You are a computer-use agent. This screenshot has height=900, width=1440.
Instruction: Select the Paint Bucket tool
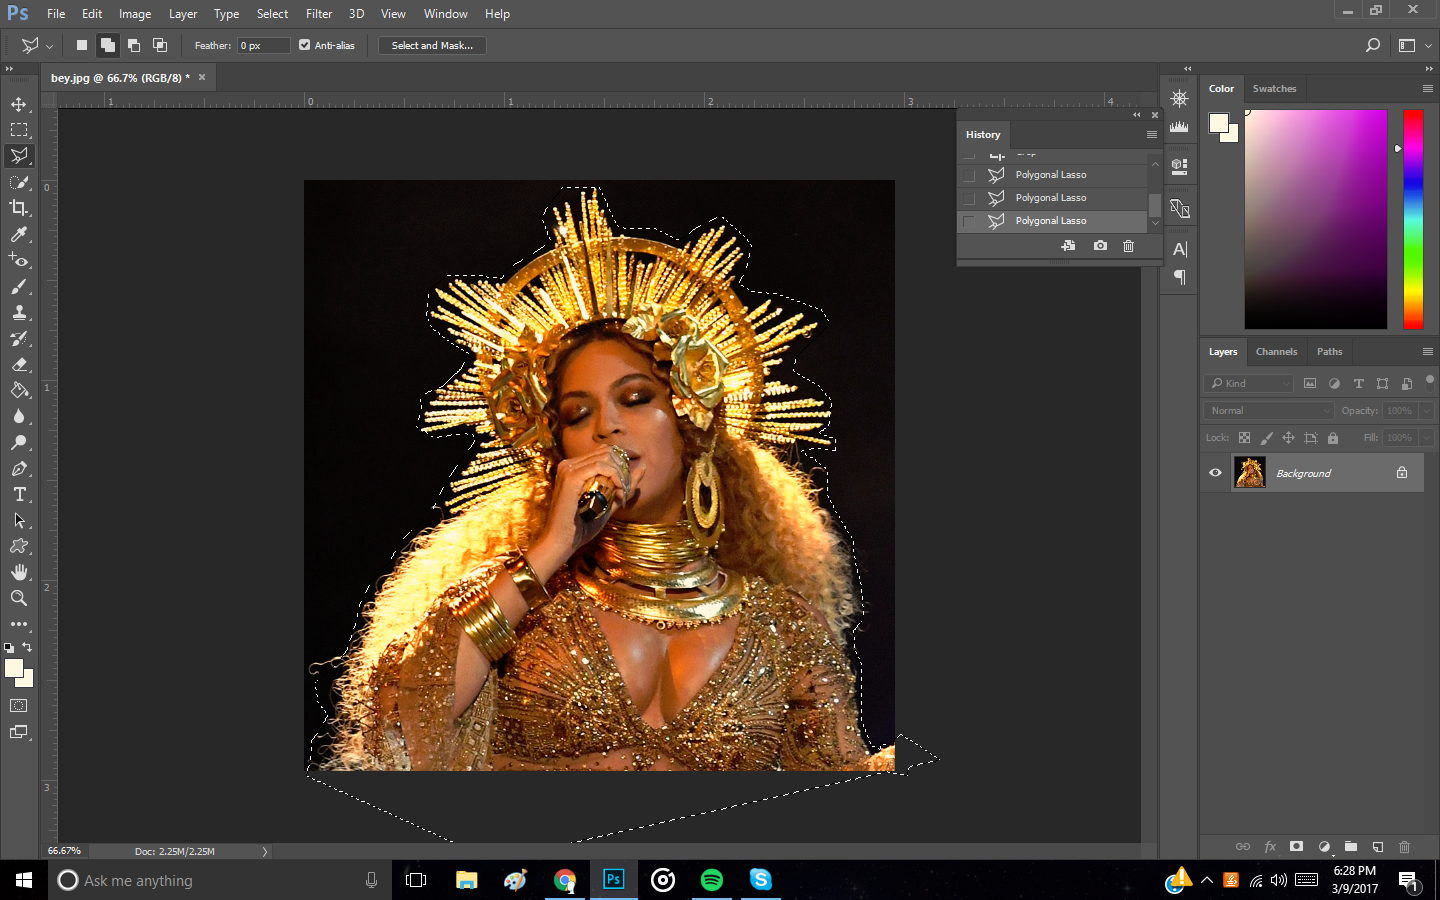pos(19,390)
